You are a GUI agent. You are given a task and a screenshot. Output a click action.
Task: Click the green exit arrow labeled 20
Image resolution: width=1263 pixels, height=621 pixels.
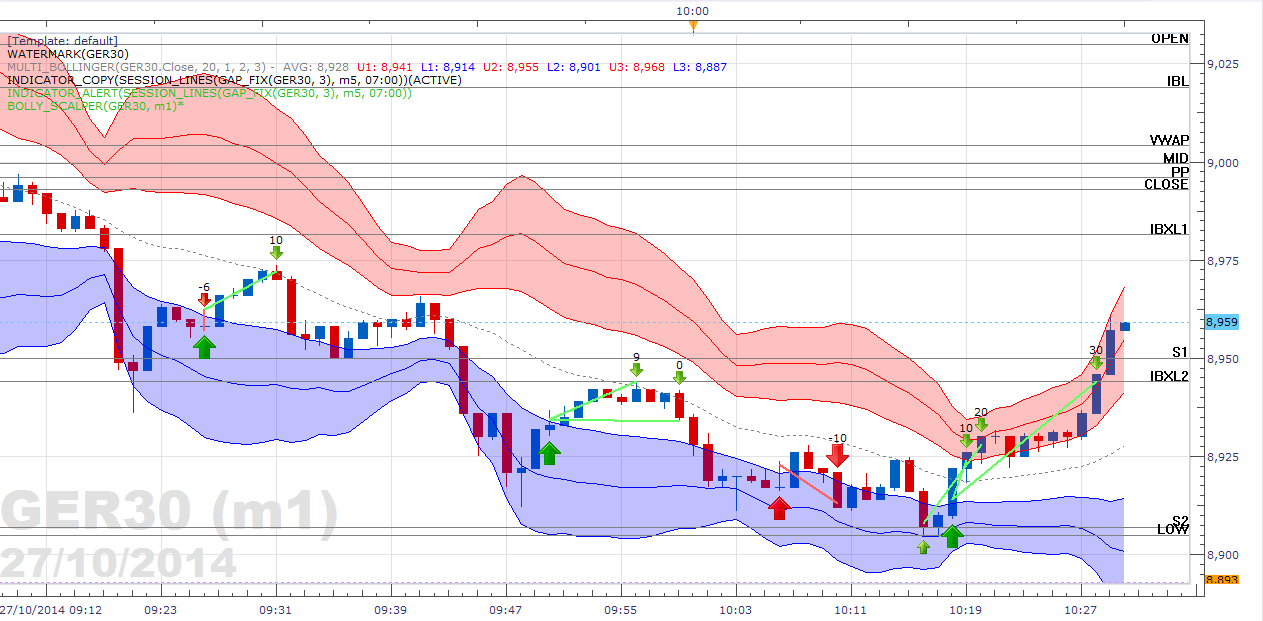click(x=981, y=425)
